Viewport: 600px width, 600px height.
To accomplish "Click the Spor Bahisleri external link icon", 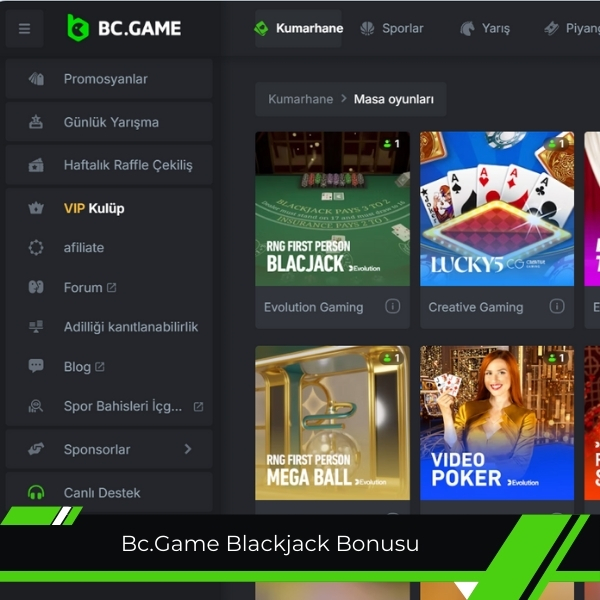I will pyautogui.click(x=198, y=406).
